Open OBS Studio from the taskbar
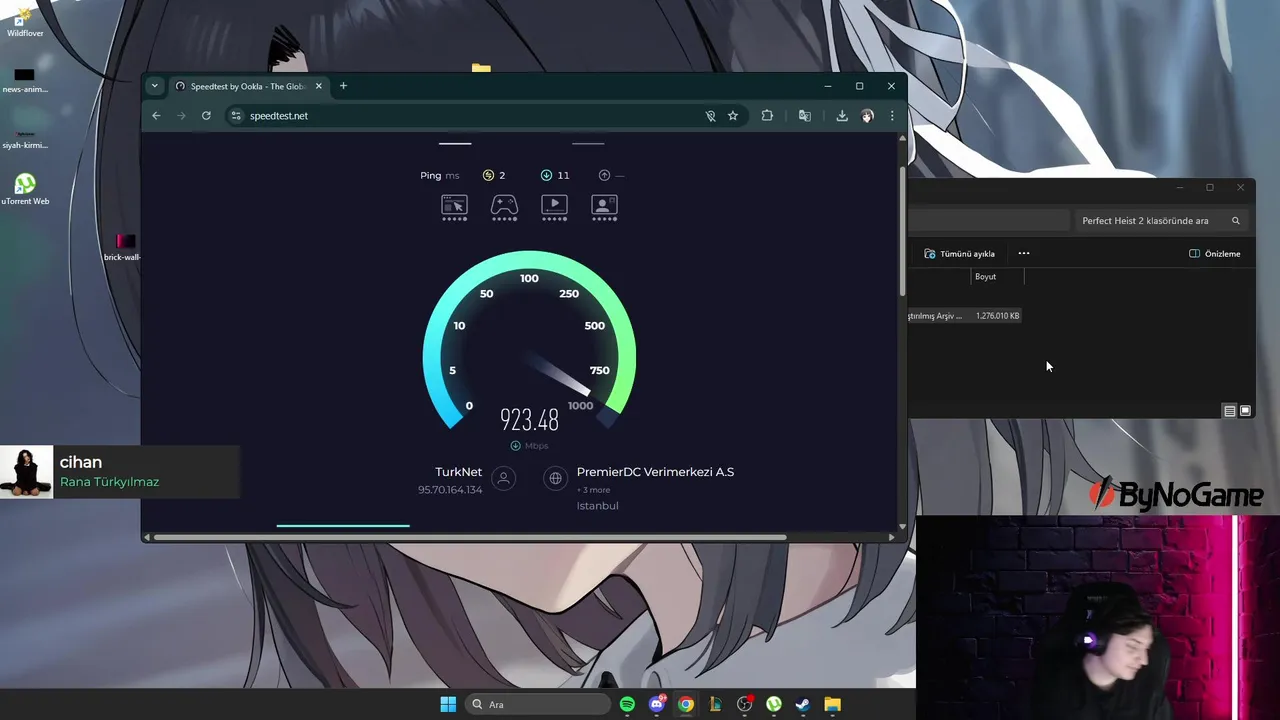 [745, 704]
